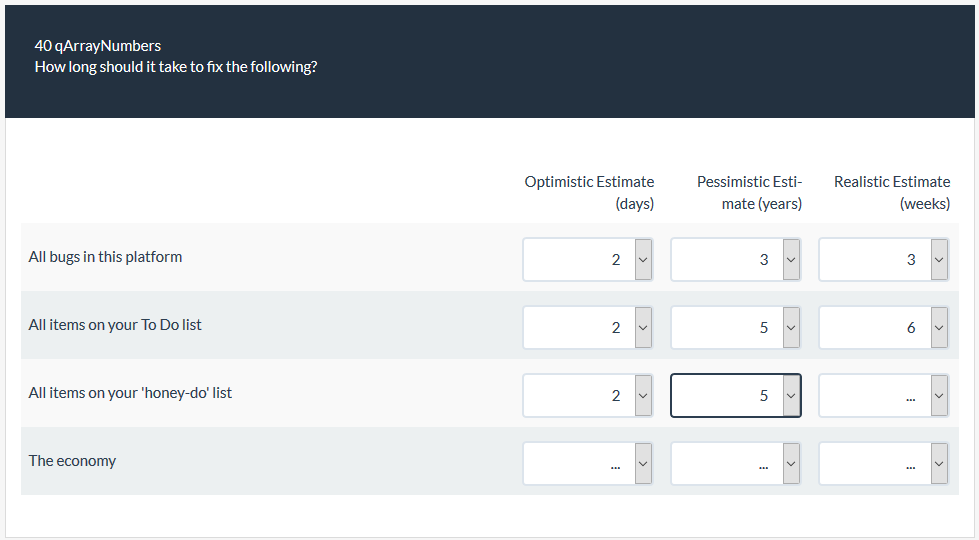The width and height of the screenshot is (979, 540).
Task: Click the Pessimistic Estimate (years) column header
Action: click(x=750, y=192)
